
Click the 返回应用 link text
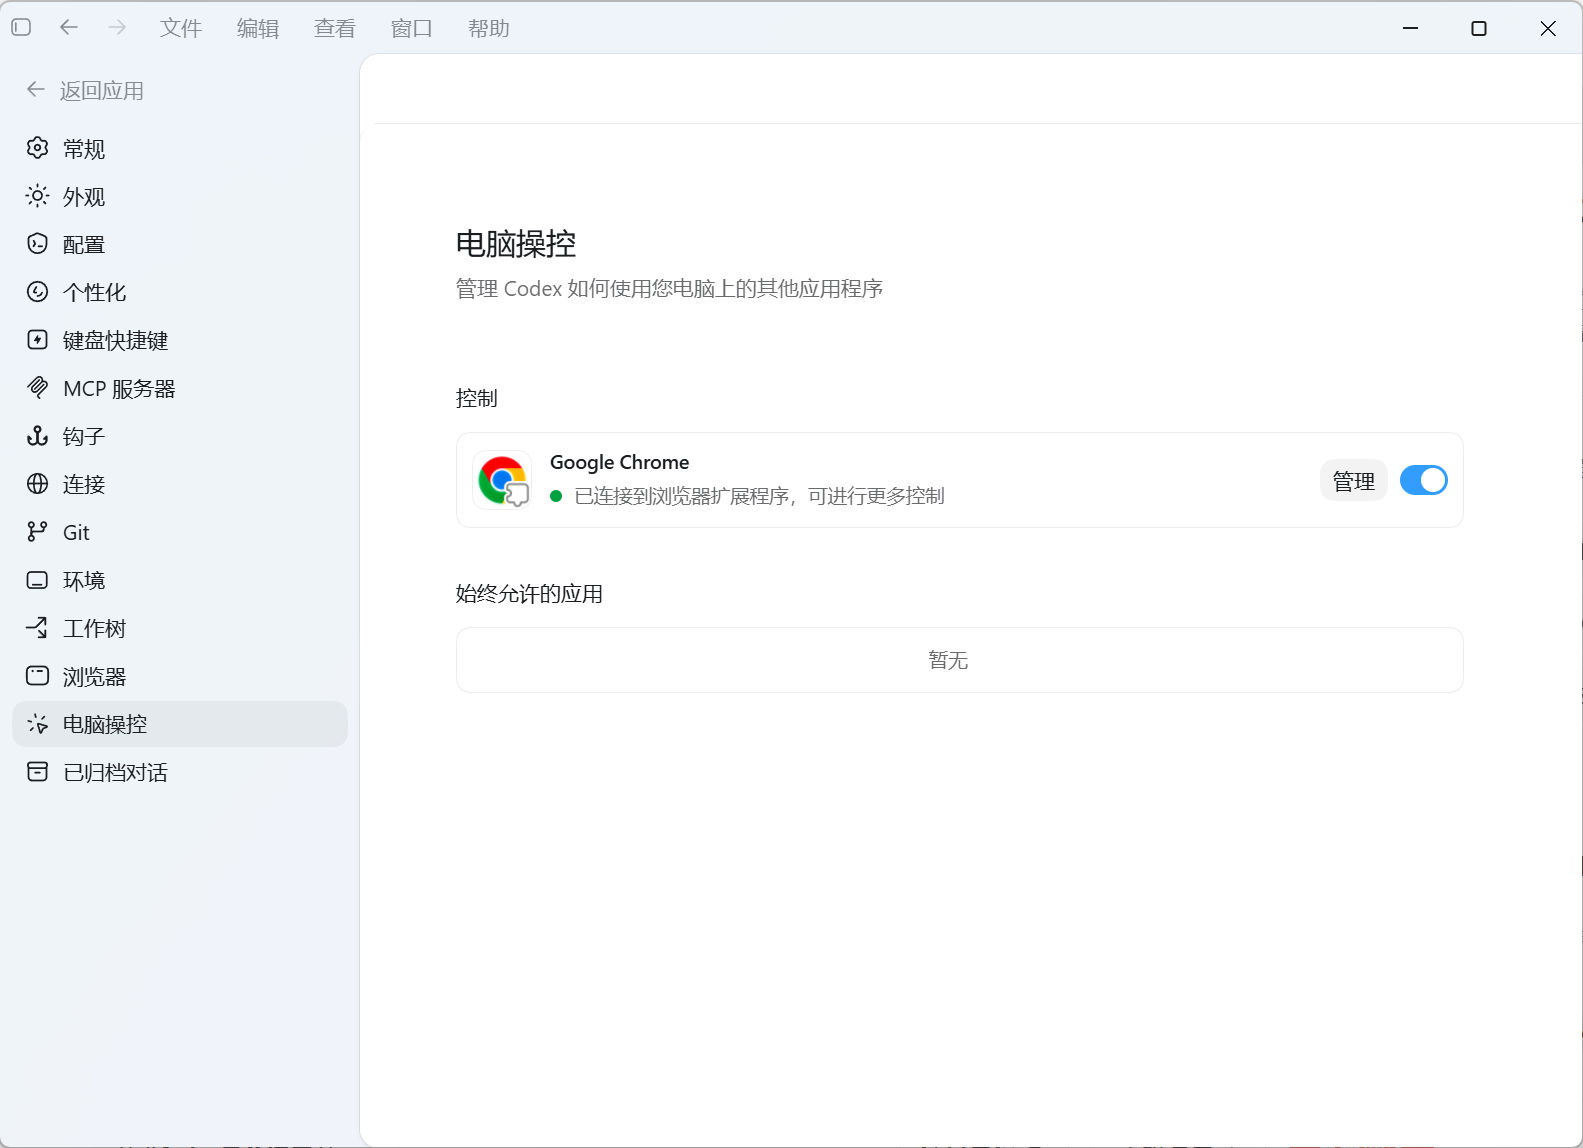point(102,91)
